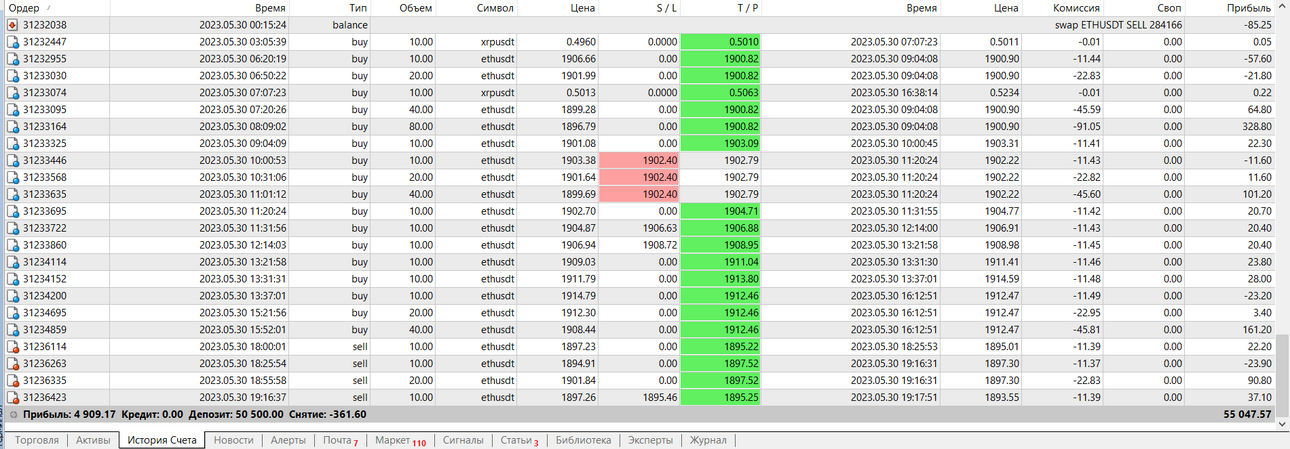
Task: Click the blue order icon of 31234859
Action: pyautogui.click(x=12, y=329)
